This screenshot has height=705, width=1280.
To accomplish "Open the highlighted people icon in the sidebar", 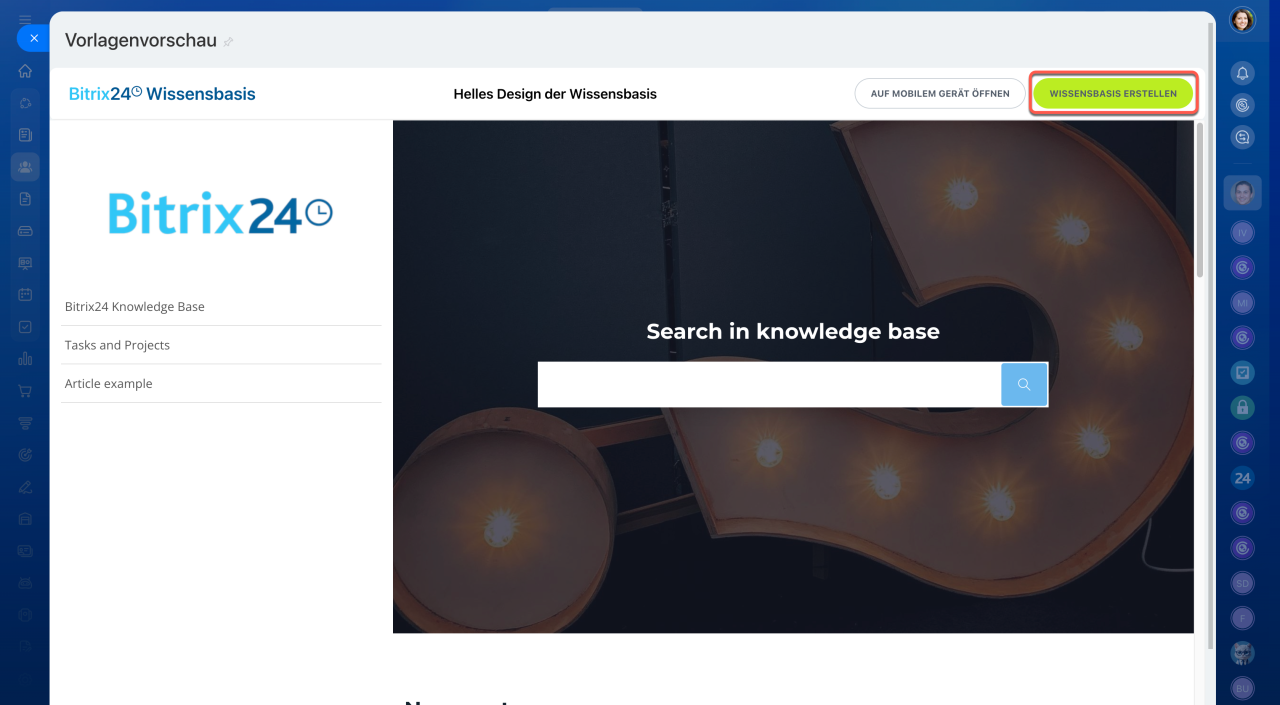I will click(25, 167).
